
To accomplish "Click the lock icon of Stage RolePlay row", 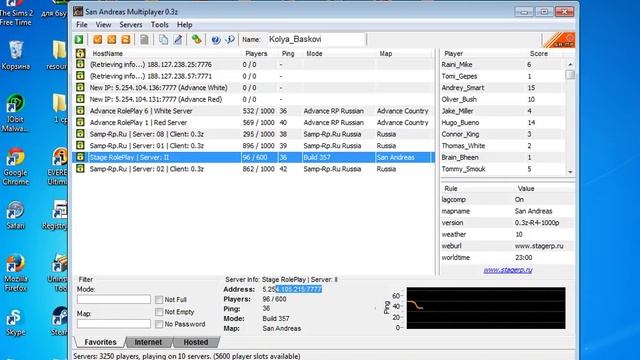I will [80, 157].
